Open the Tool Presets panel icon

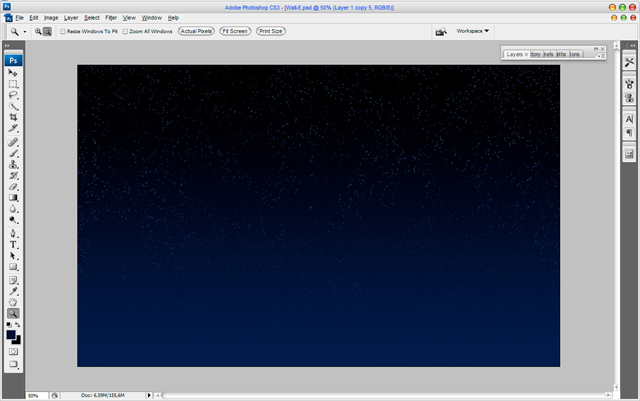[x=629, y=62]
